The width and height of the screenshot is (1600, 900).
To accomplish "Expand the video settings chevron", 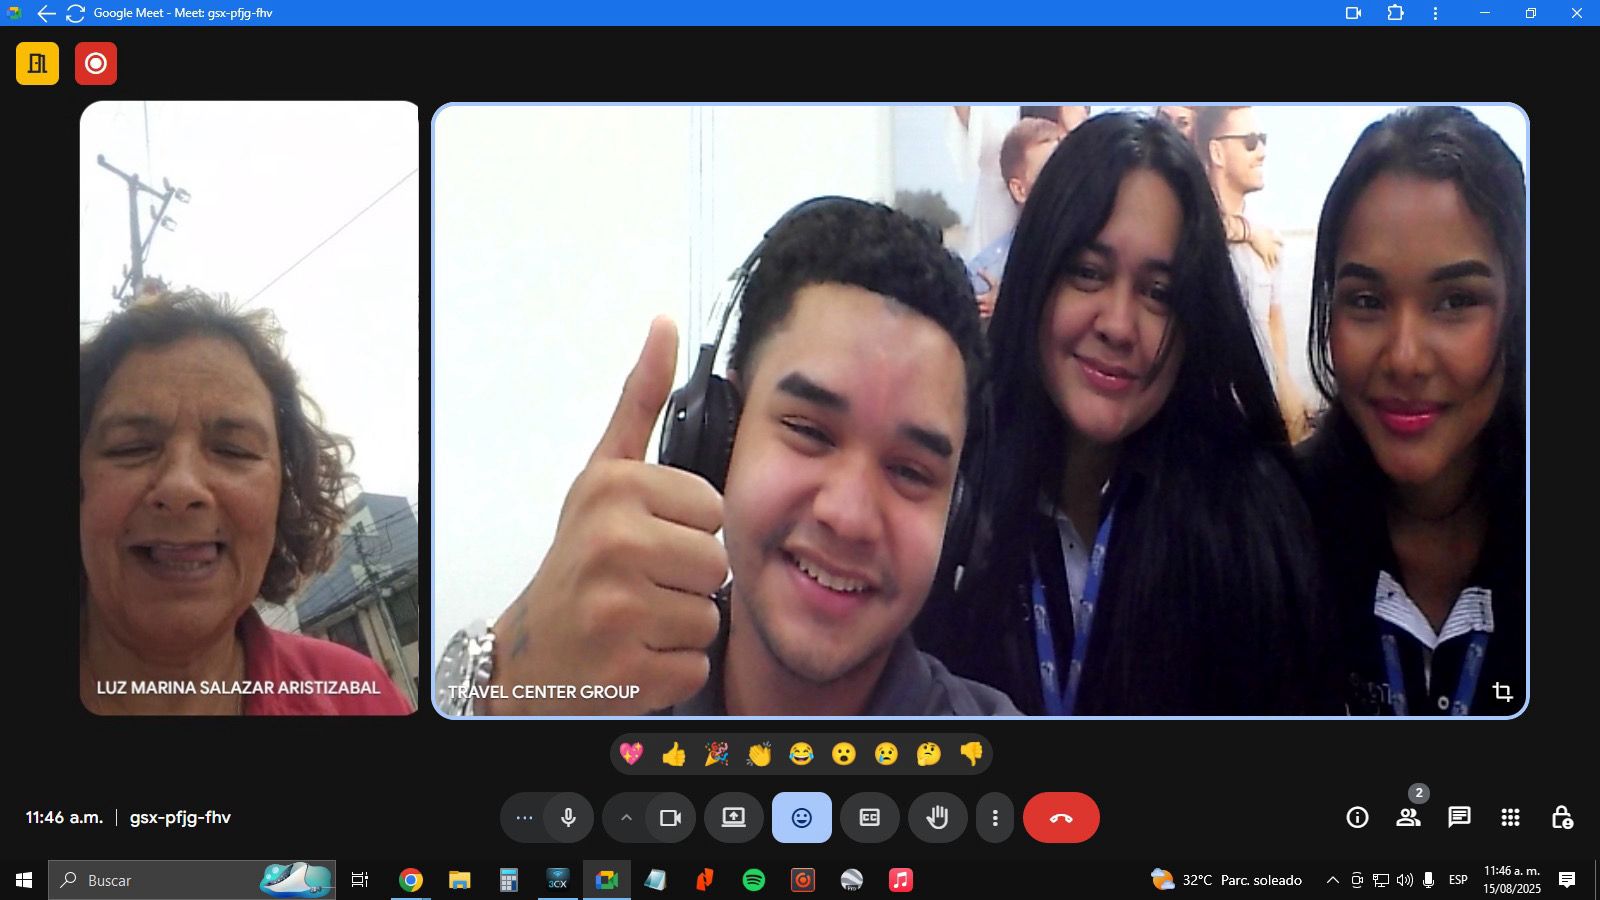I will click(x=626, y=818).
